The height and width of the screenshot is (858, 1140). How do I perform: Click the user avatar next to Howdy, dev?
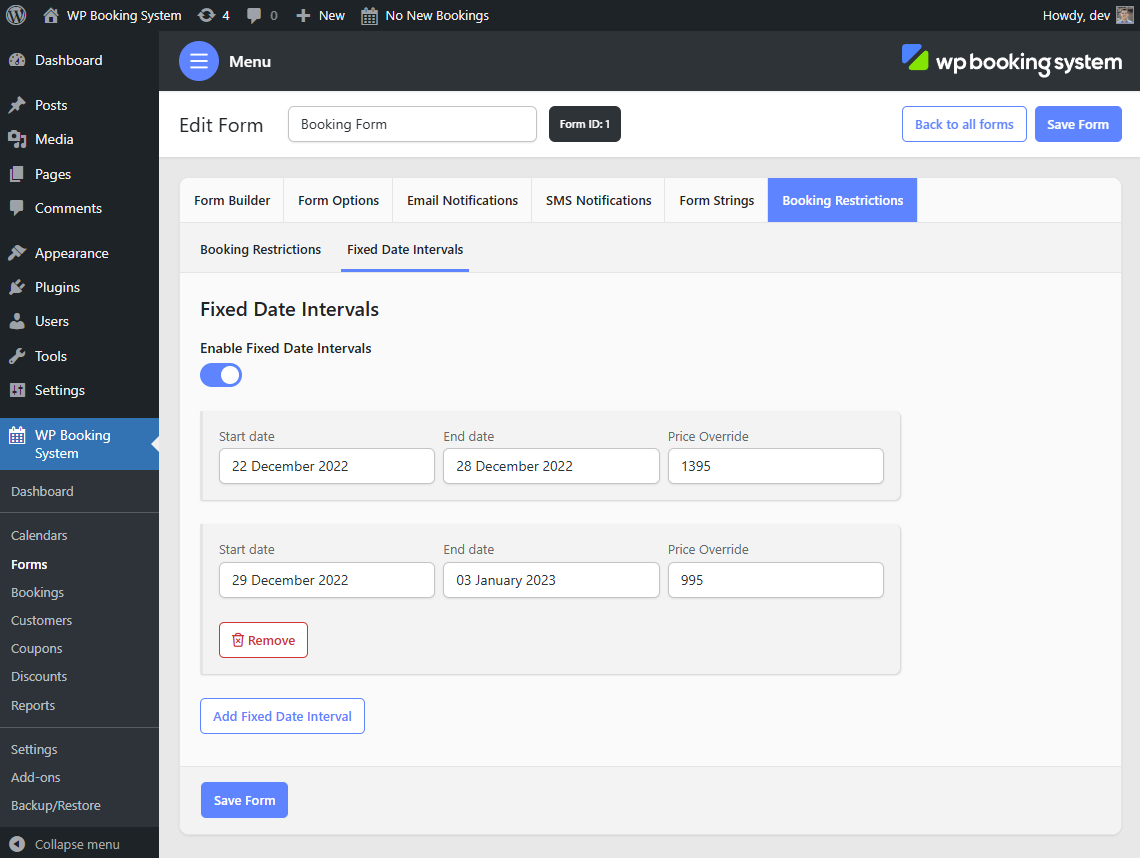tap(1124, 15)
